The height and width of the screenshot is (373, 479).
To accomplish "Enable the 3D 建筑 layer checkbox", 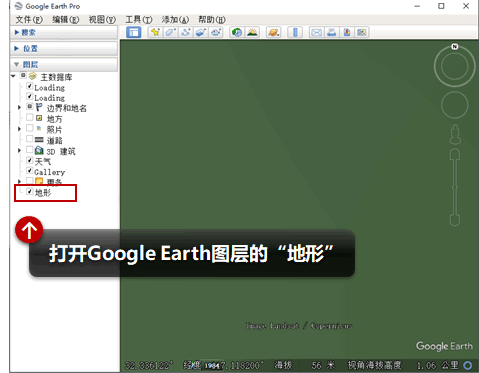I will (x=30, y=149).
